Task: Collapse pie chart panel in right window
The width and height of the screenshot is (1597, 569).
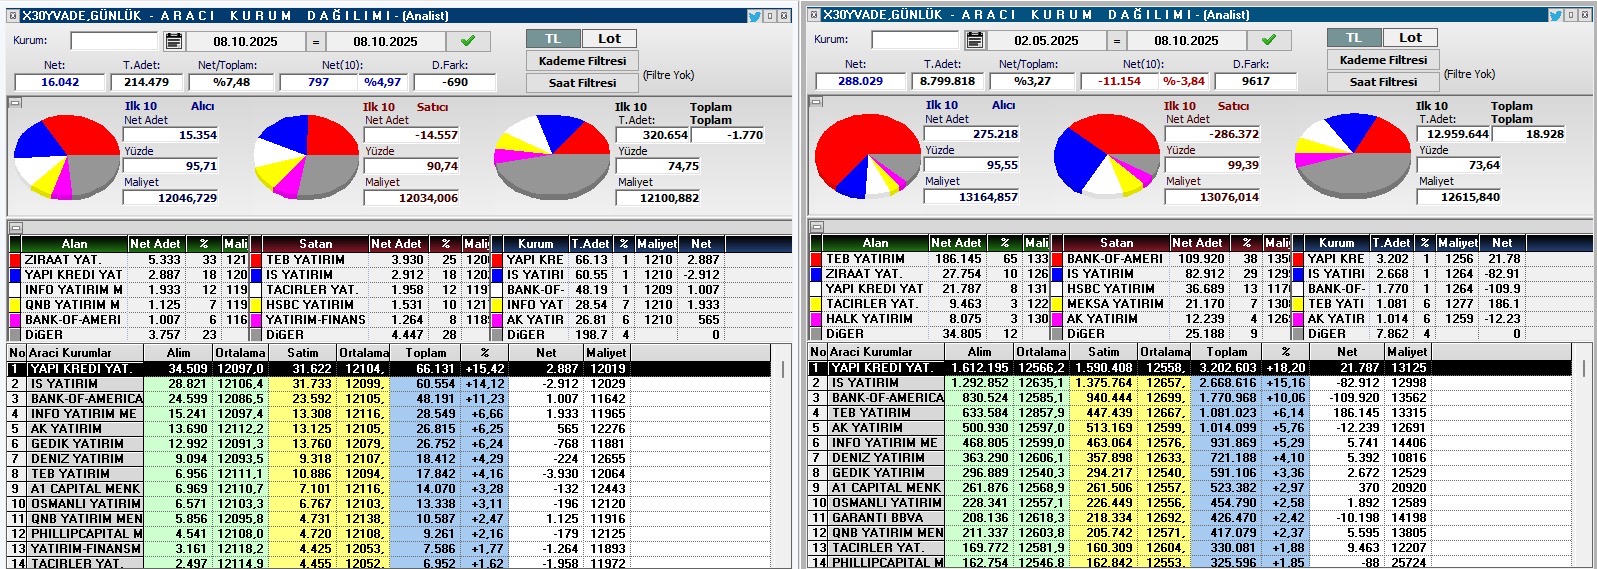Action: 816,101
